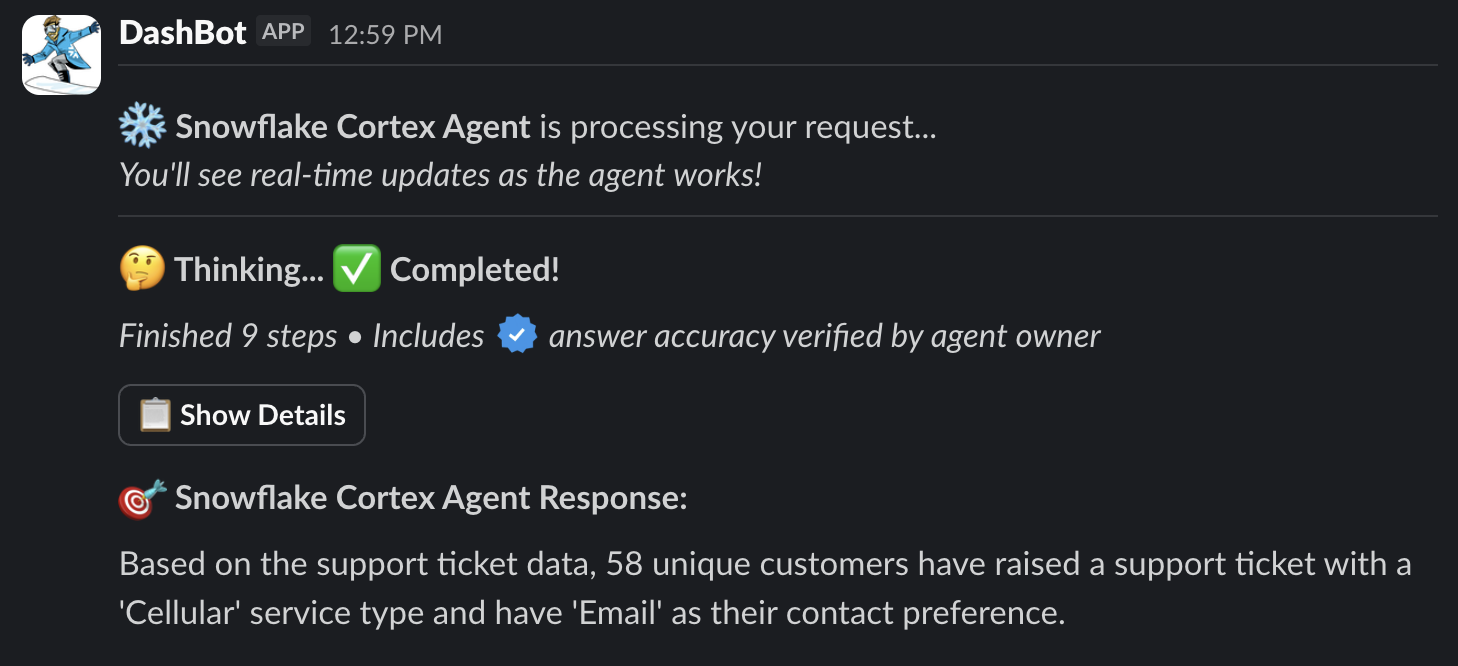Click the APP badge next to DashBot
The width and height of the screenshot is (1458, 666).
tap(283, 32)
